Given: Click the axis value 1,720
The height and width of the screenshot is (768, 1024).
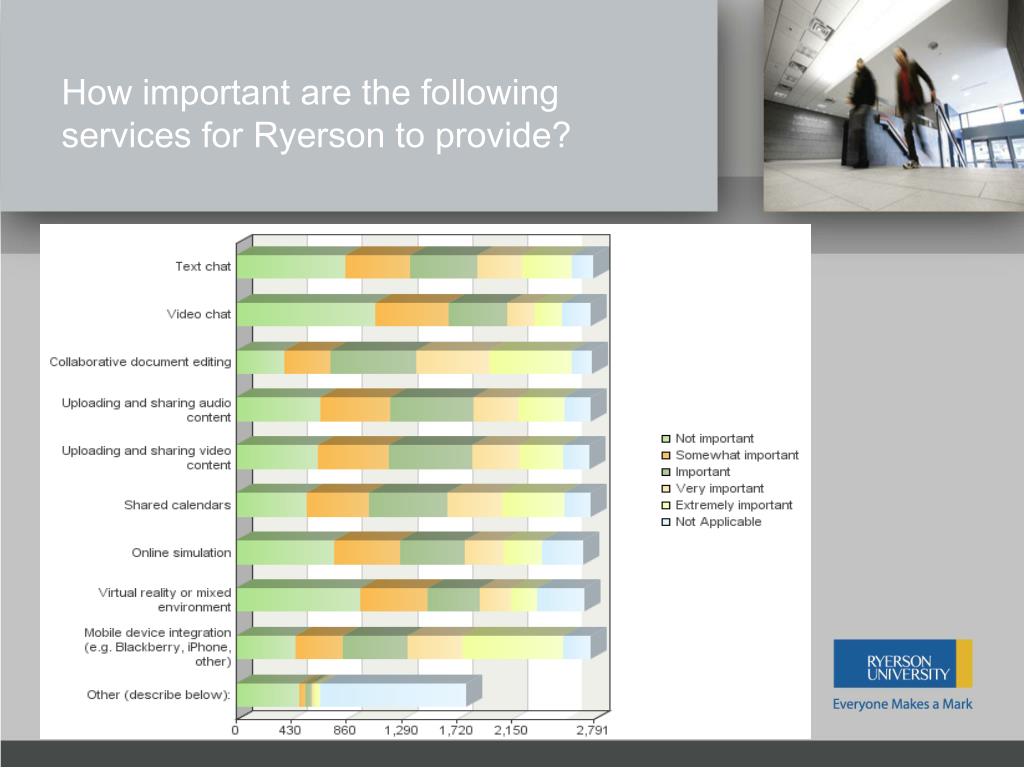Looking at the screenshot, I should (x=455, y=730).
